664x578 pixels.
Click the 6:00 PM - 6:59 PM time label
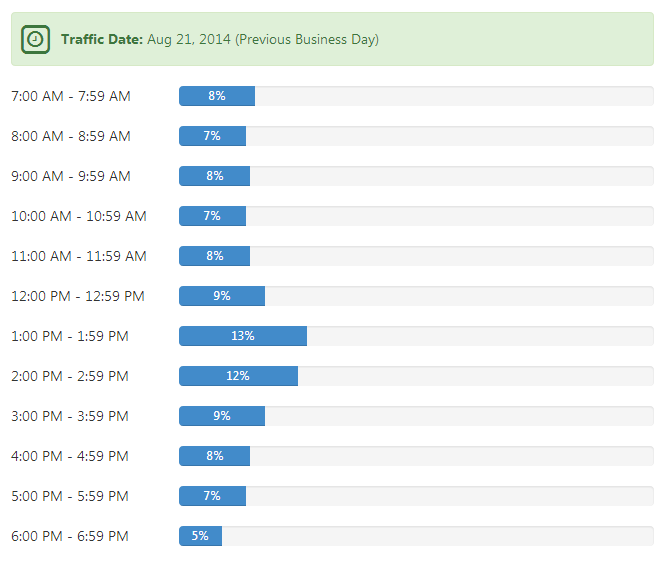[70, 536]
